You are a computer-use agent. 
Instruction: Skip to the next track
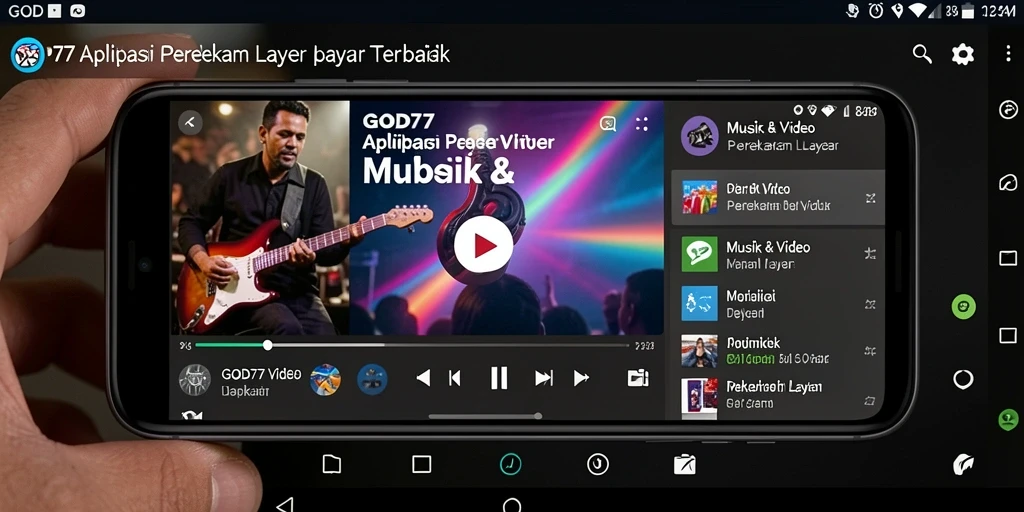click(544, 377)
